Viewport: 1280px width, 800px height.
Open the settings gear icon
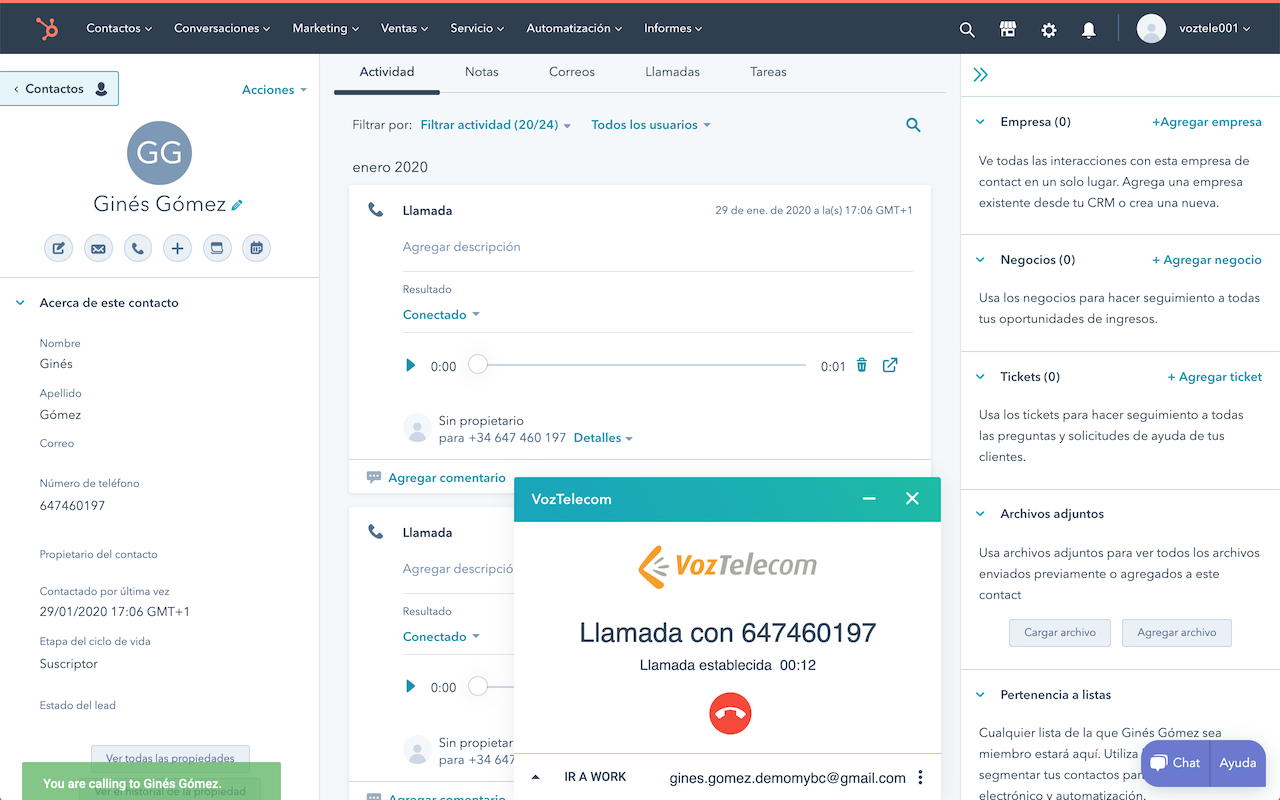(1049, 30)
